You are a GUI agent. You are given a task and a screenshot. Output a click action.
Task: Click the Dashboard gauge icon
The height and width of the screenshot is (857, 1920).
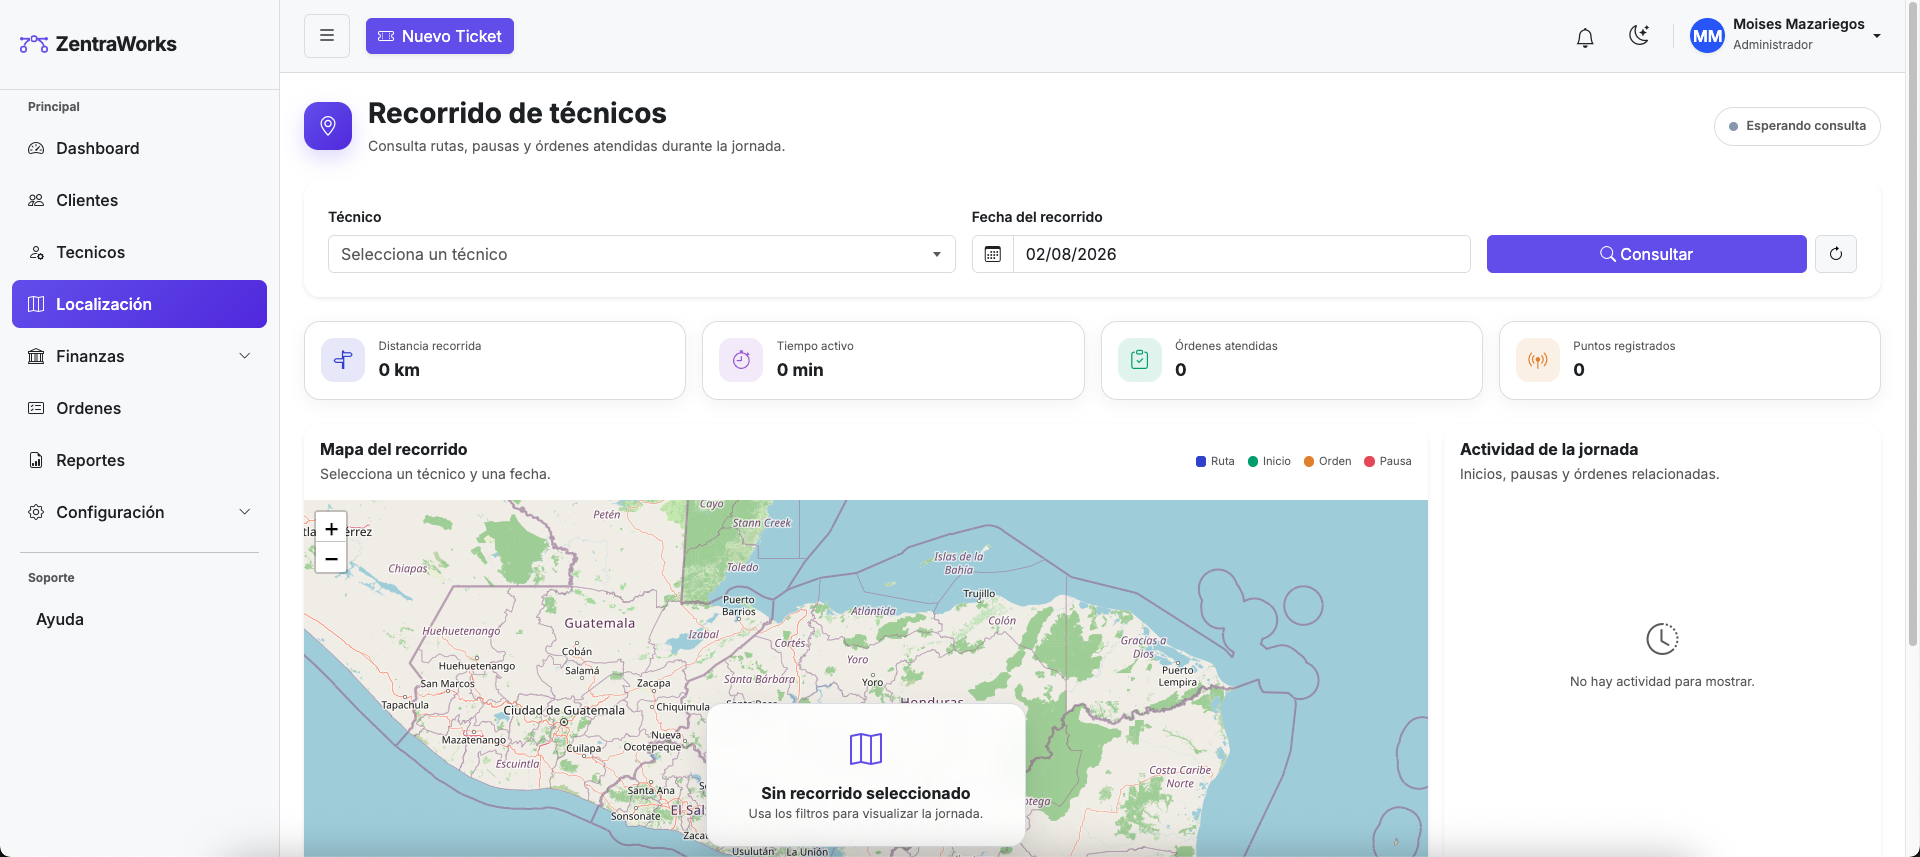pos(36,148)
